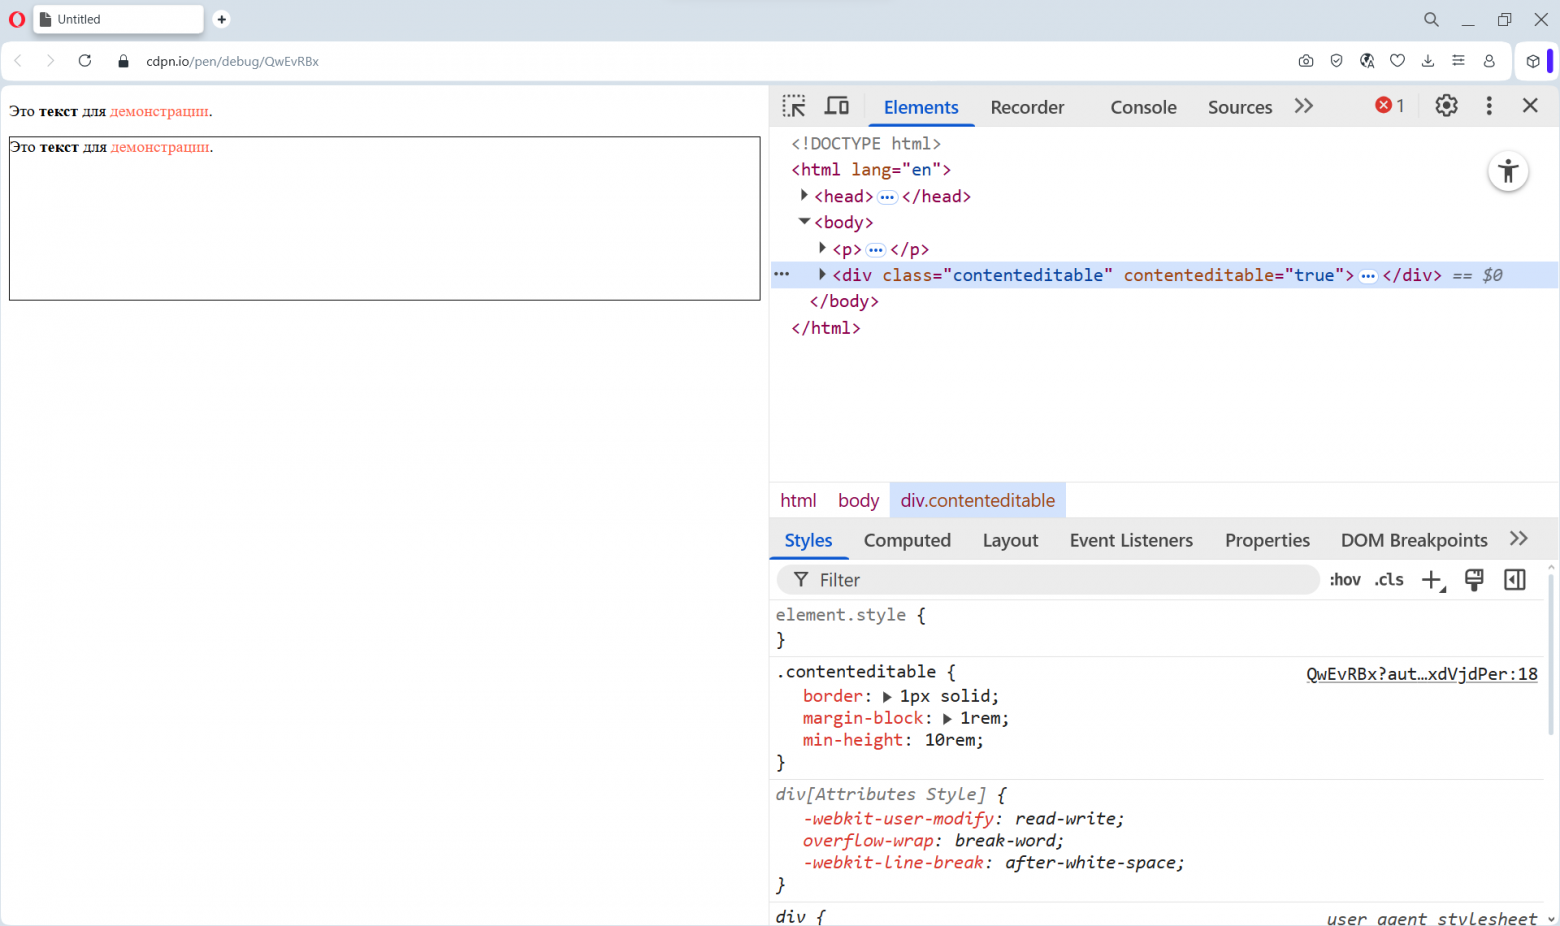Image resolution: width=1560 pixels, height=926 pixels.
Task: Open DevTools settings gear
Action: pyautogui.click(x=1446, y=106)
